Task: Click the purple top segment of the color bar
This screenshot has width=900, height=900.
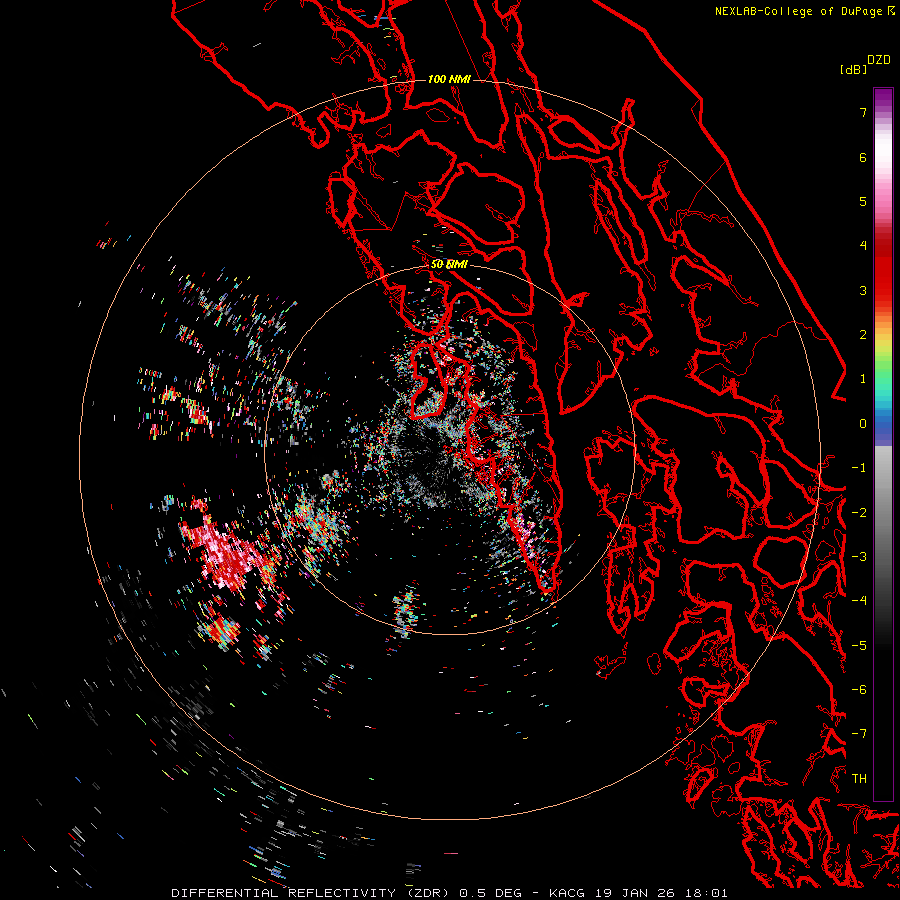Action: 883,98
